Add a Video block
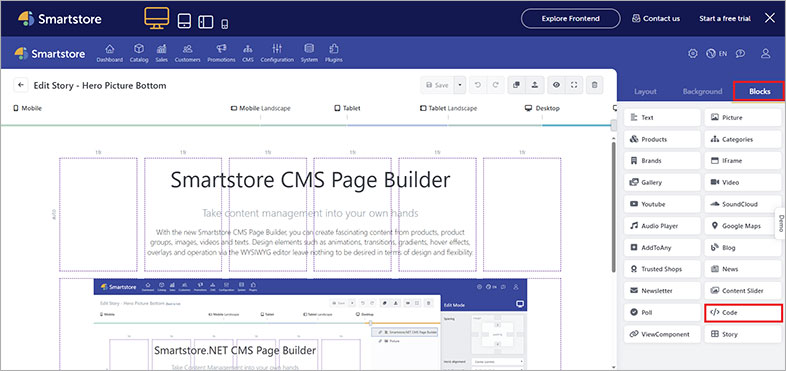This screenshot has width=786, height=371. click(x=743, y=182)
